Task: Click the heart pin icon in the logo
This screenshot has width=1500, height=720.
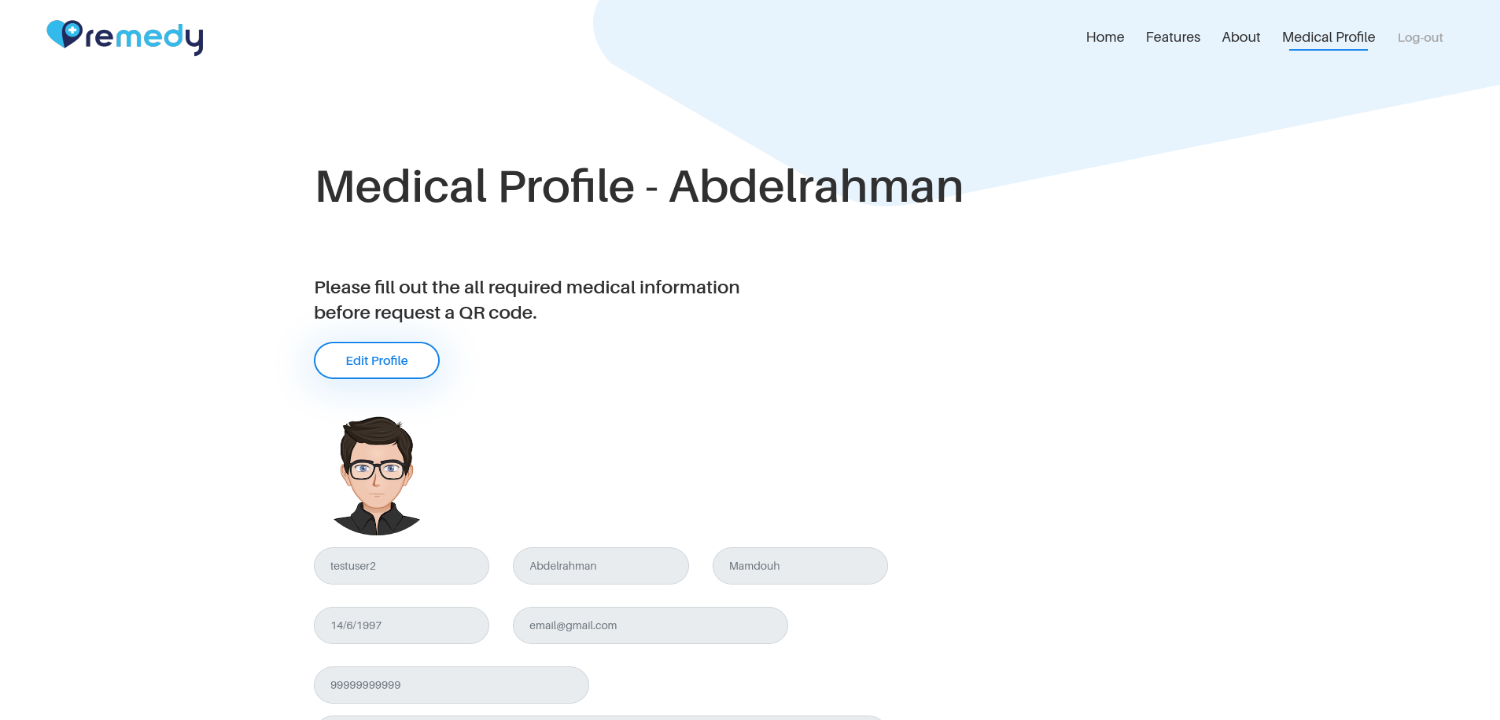Action: coord(65,34)
